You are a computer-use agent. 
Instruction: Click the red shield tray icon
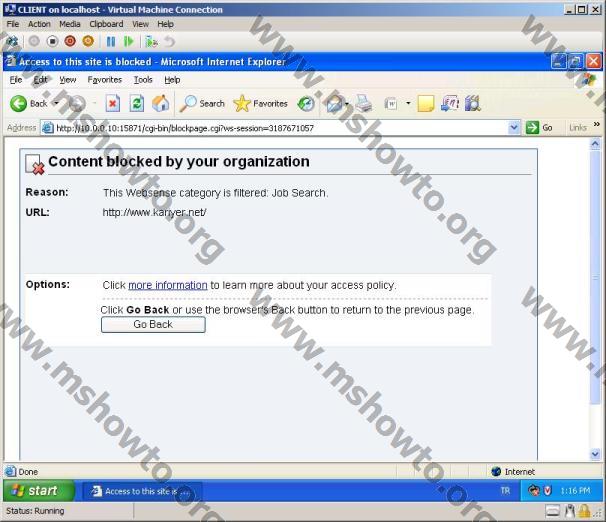click(548, 491)
